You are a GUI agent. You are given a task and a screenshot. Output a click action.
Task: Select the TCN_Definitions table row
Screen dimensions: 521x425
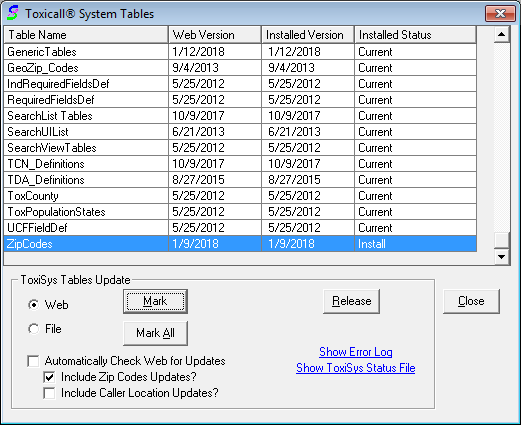pyautogui.click(x=240, y=164)
